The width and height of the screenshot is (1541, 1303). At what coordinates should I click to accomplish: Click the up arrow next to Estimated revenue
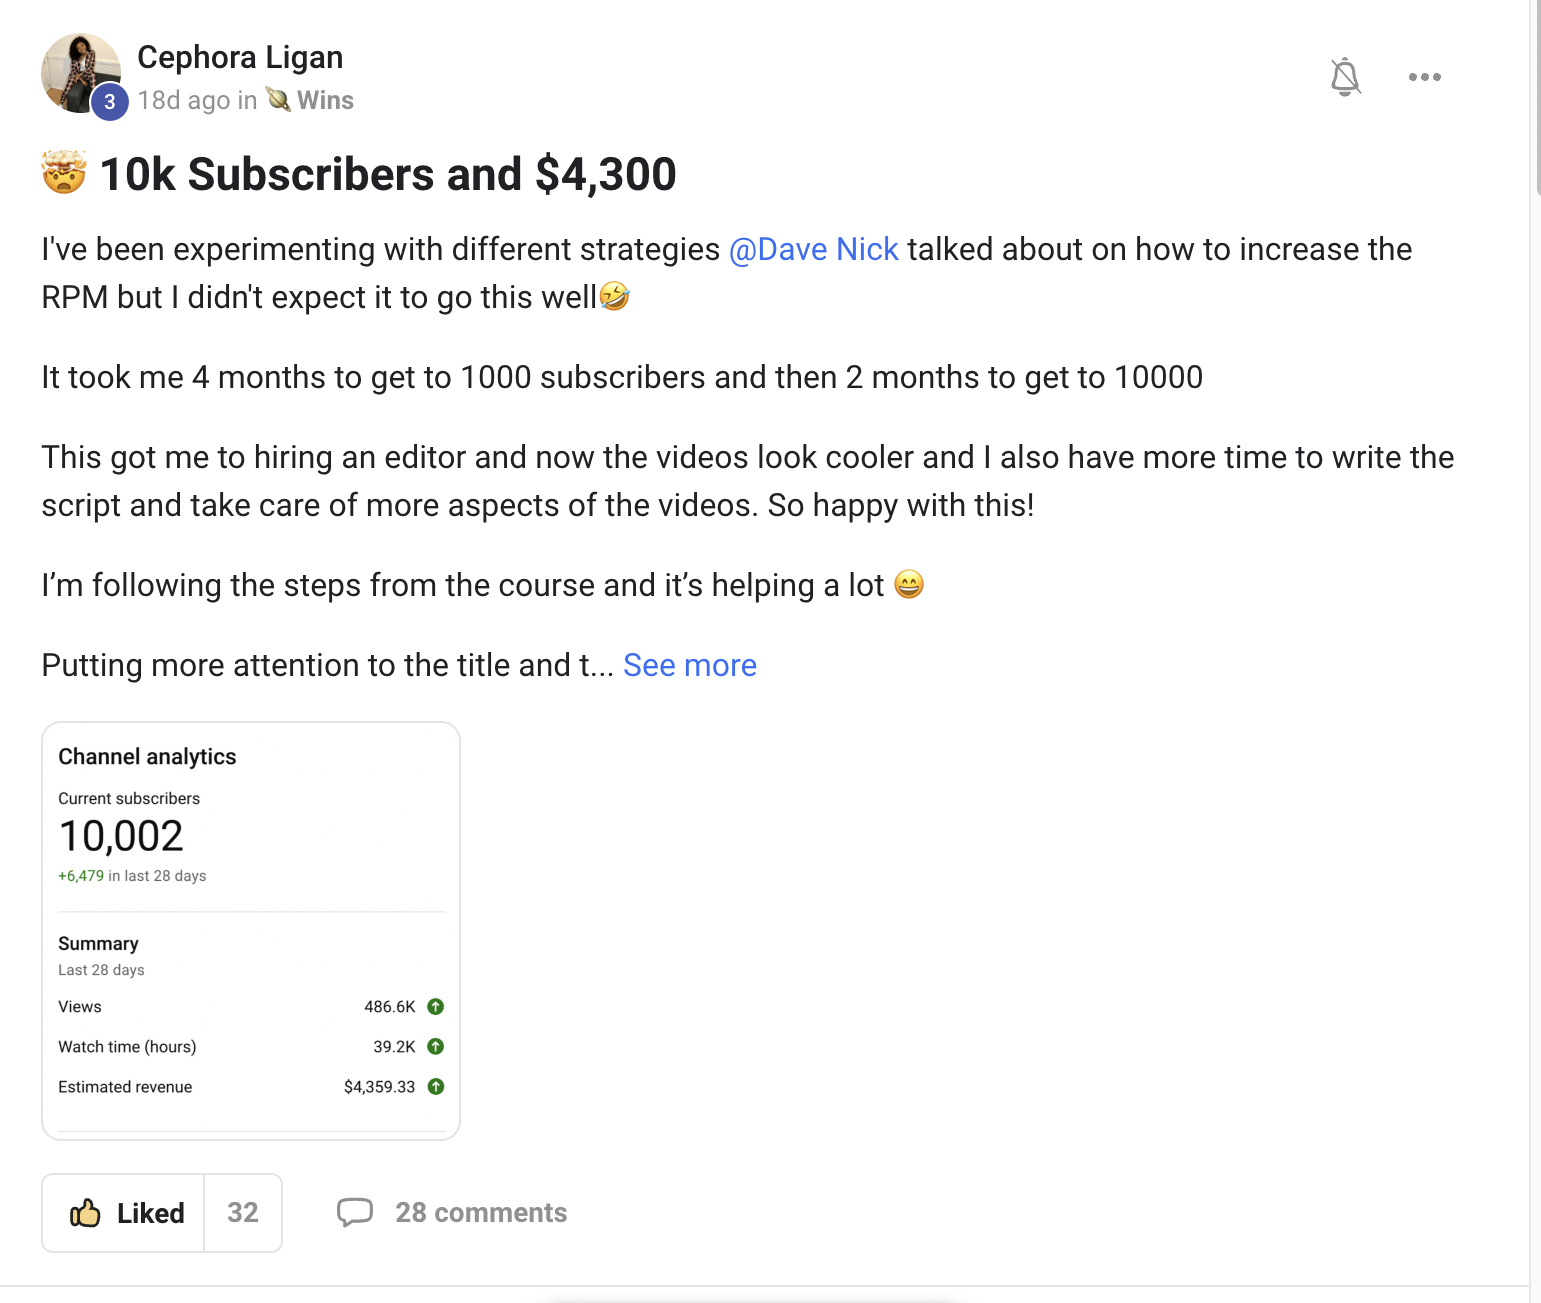(x=435, y=1087)
